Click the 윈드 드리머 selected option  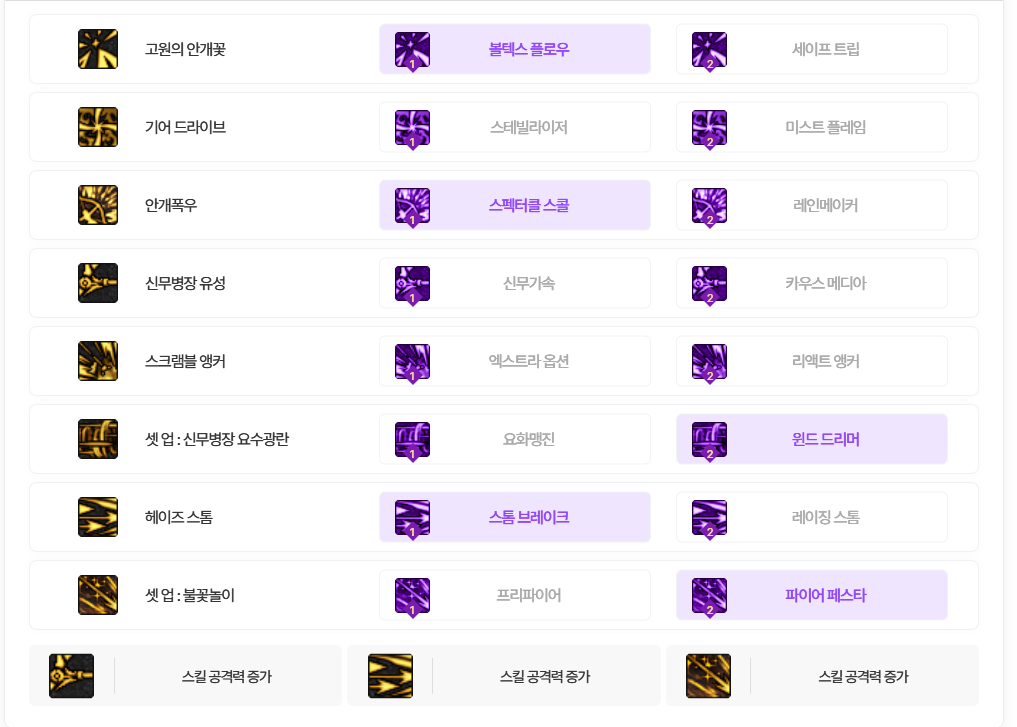tap(811, 439)
